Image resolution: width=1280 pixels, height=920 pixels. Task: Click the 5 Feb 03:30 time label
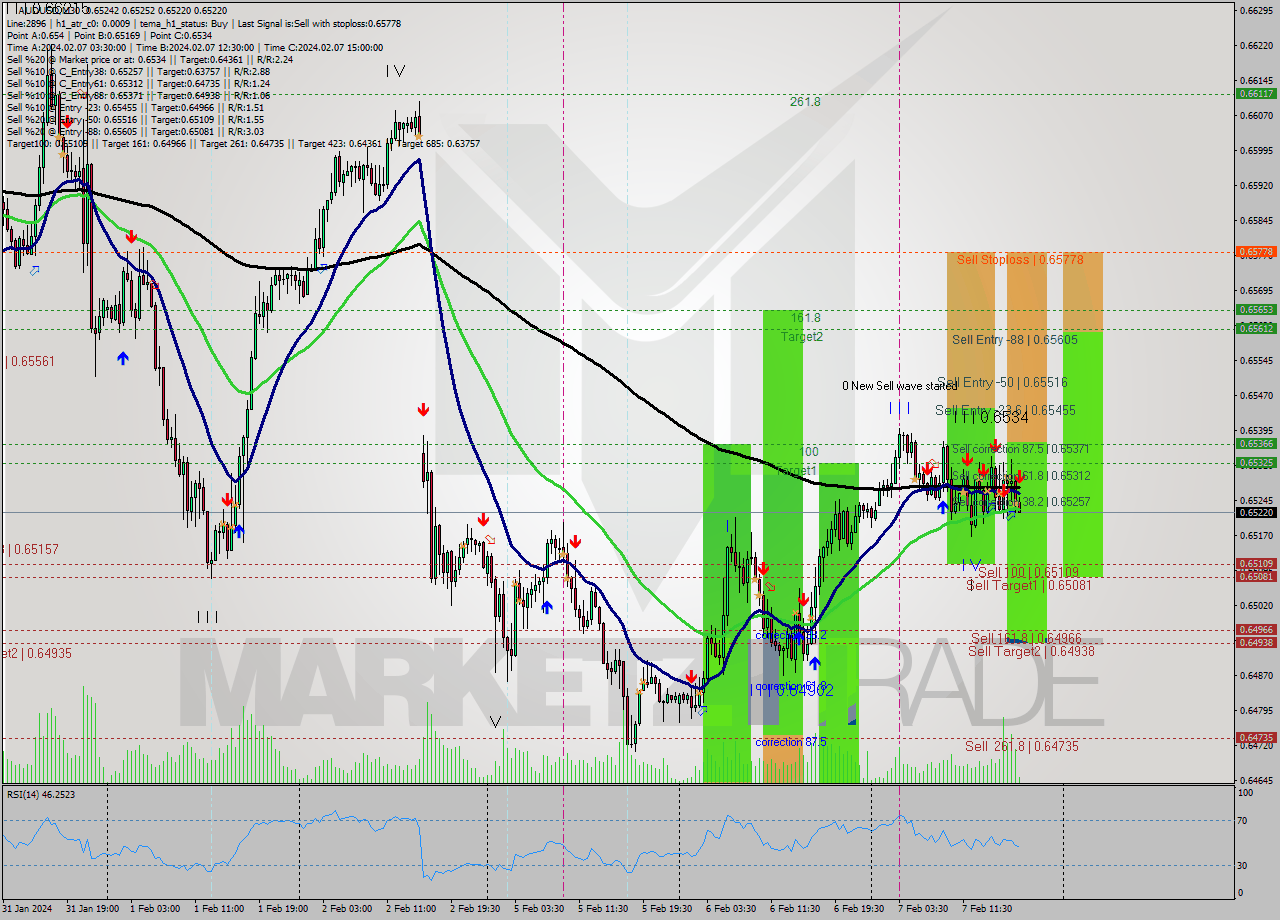[x=540, y=909]
